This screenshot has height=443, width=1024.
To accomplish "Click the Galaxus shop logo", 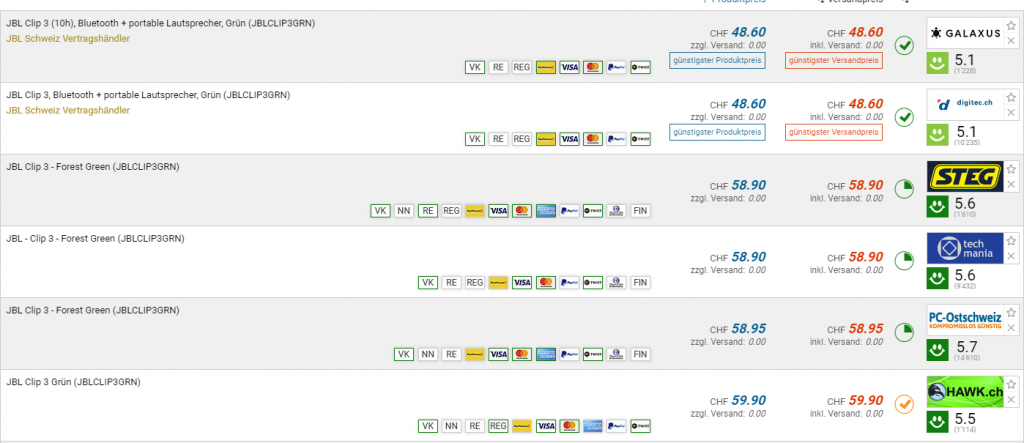I will (x=964, y=33).
